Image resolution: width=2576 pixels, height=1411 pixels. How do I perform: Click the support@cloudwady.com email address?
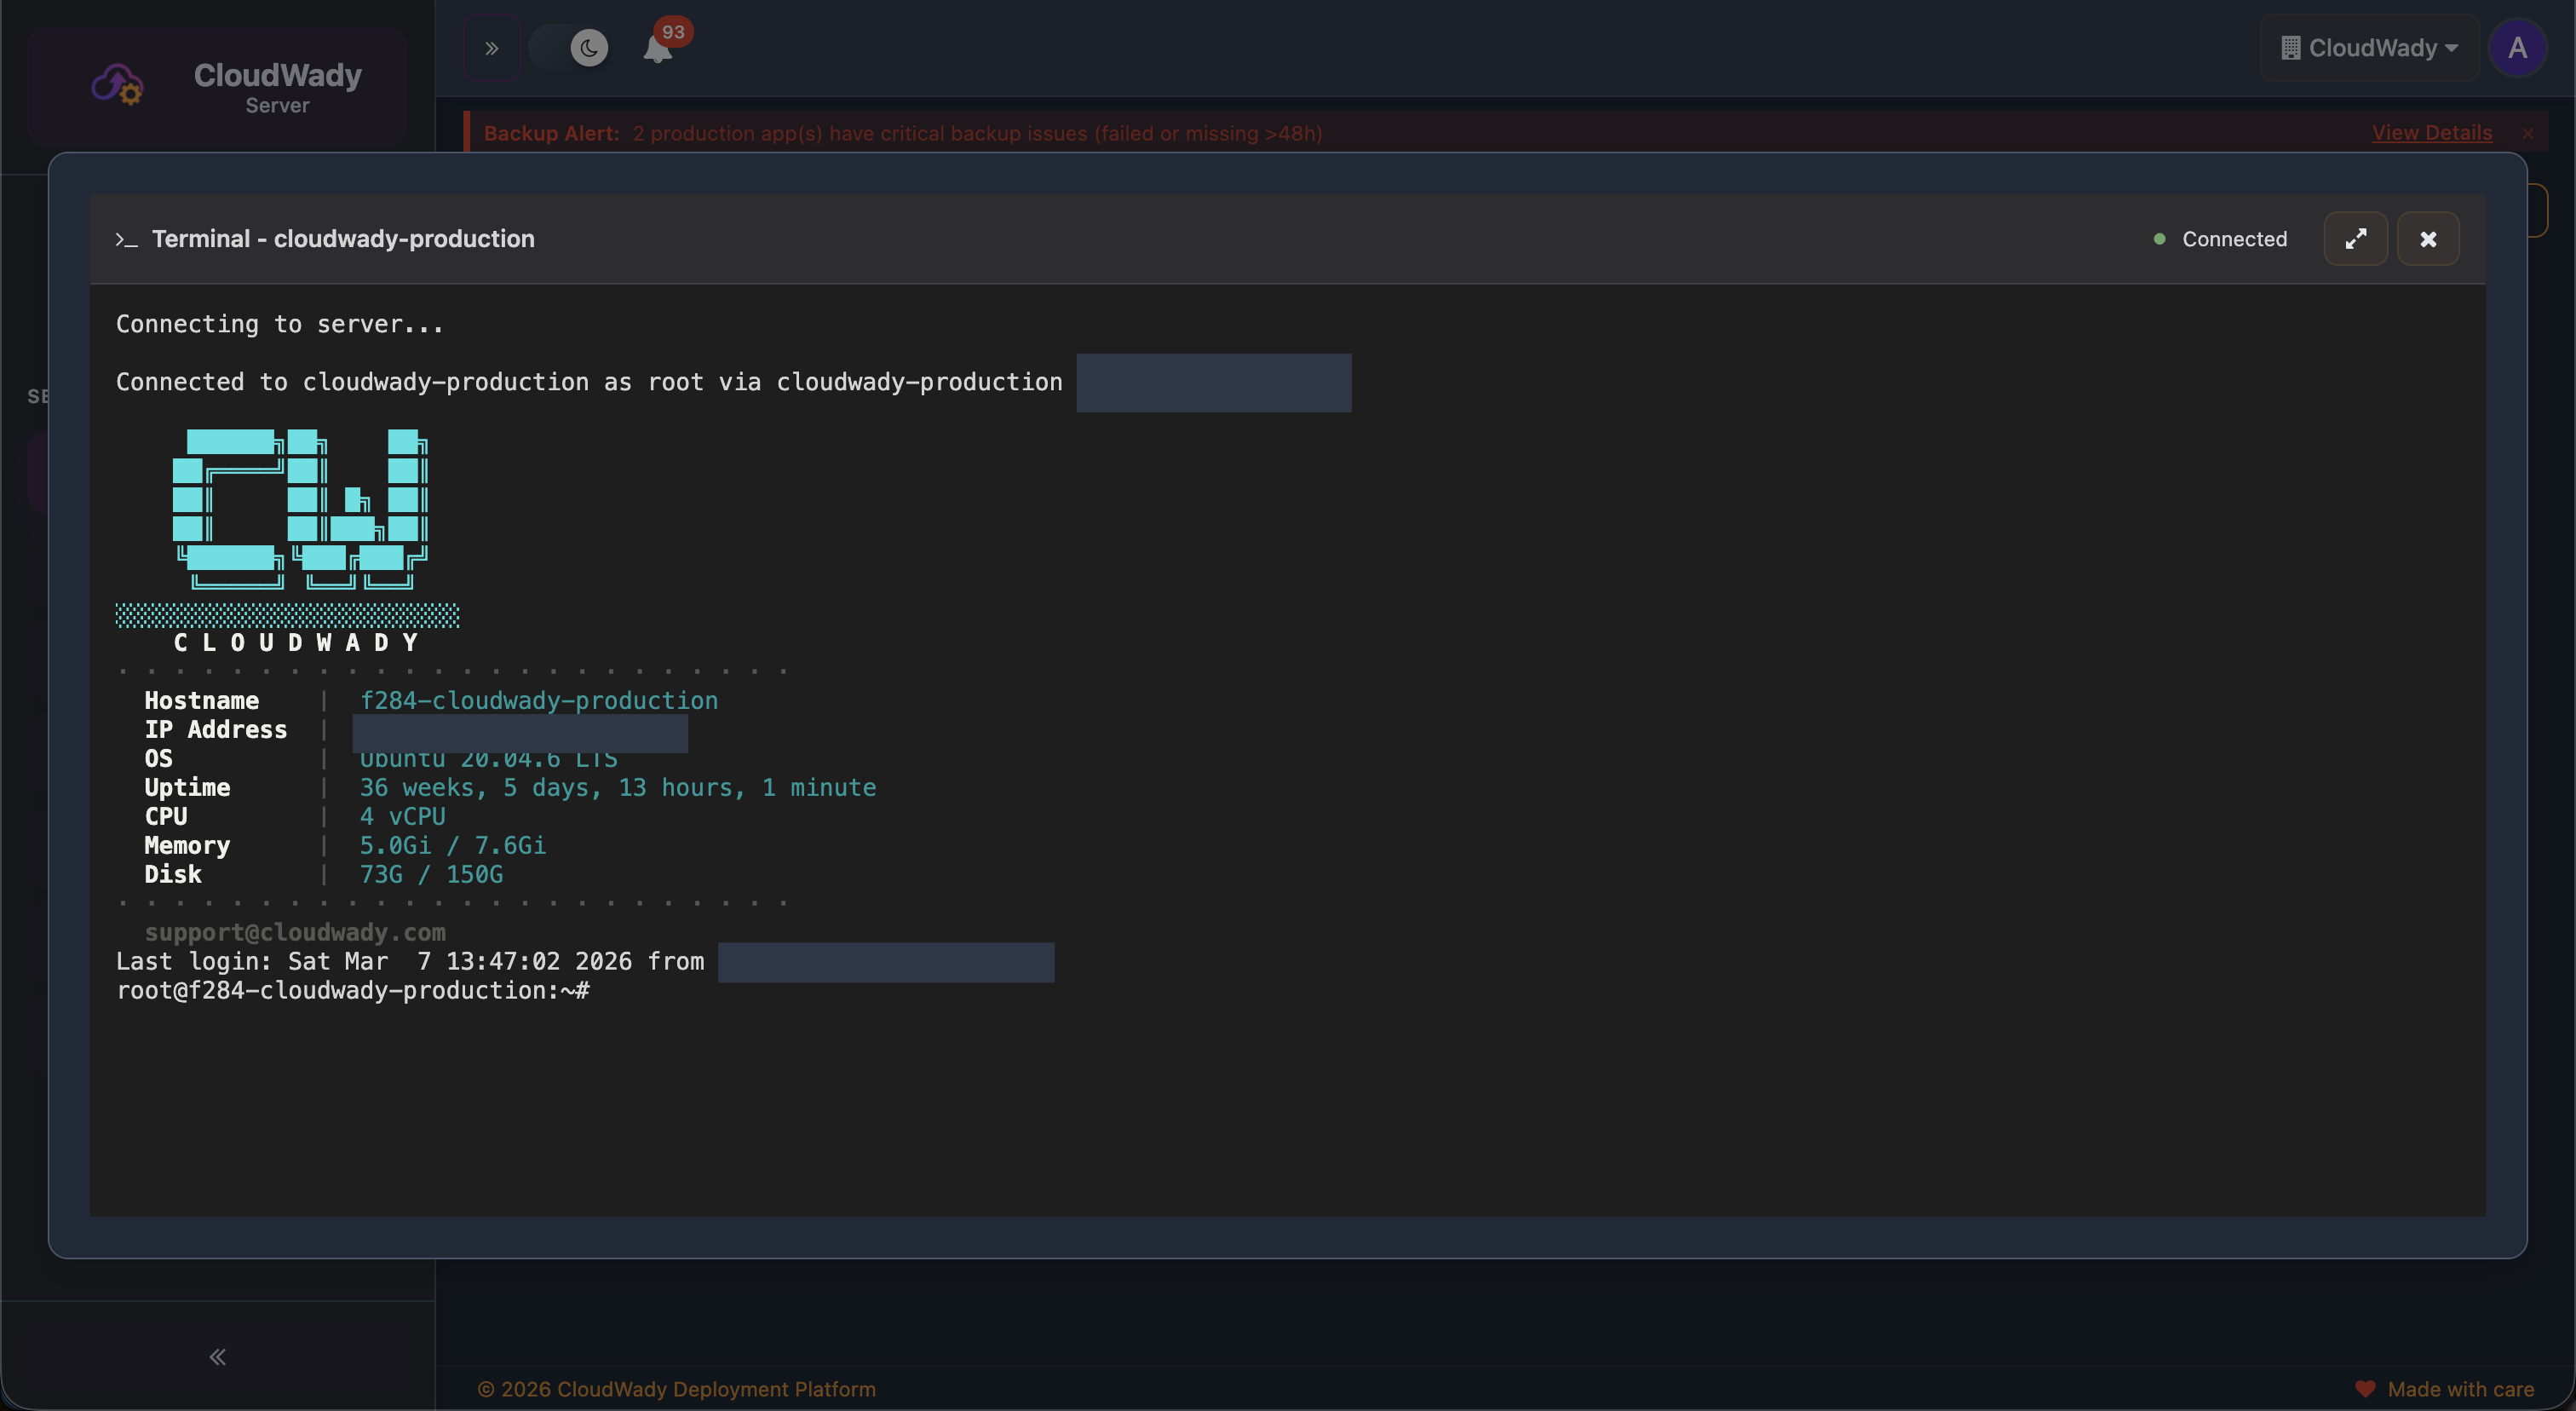[x=295, y=931]
